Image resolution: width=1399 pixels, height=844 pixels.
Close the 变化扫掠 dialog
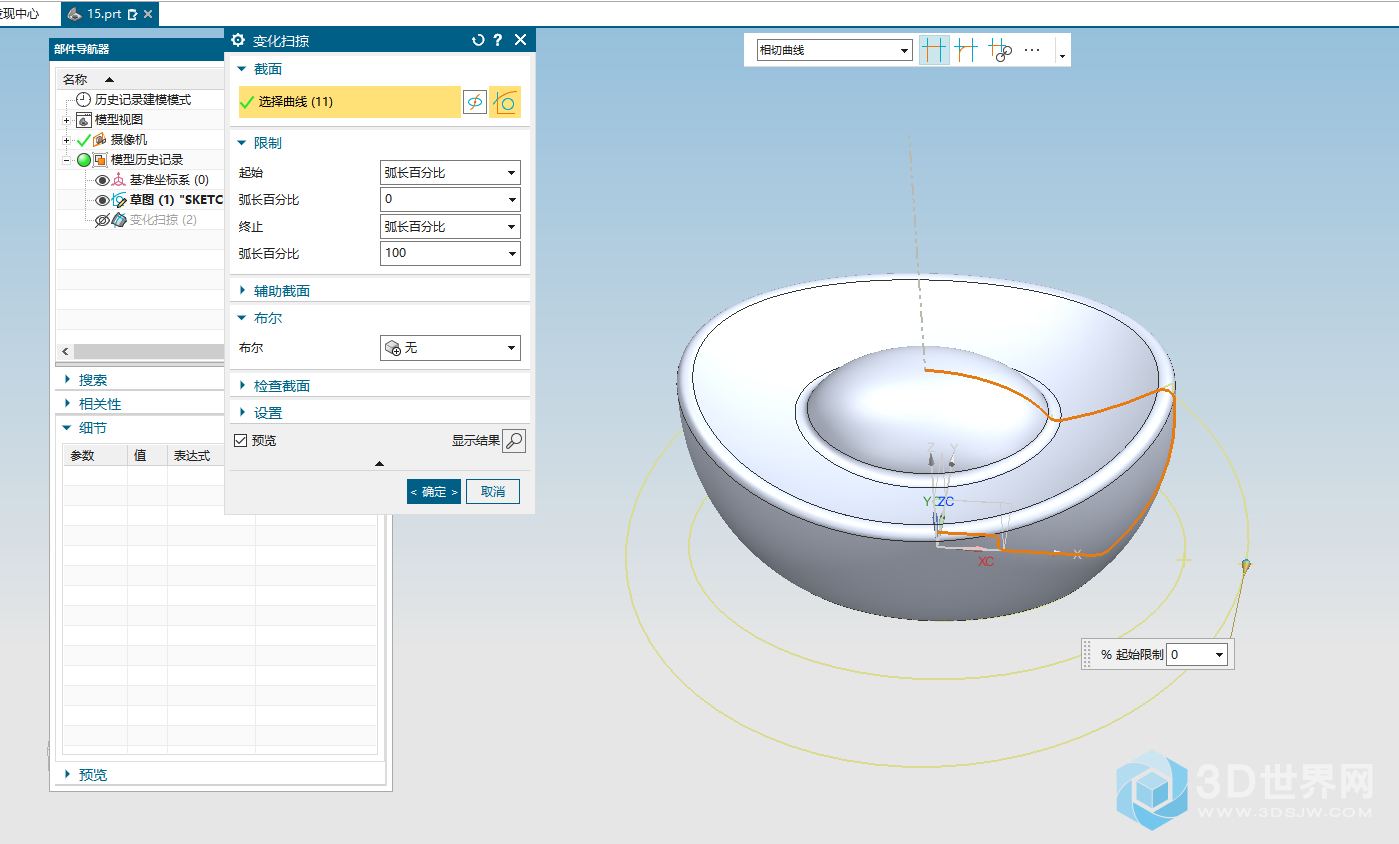pyautogui.click(x=520, y=40)
